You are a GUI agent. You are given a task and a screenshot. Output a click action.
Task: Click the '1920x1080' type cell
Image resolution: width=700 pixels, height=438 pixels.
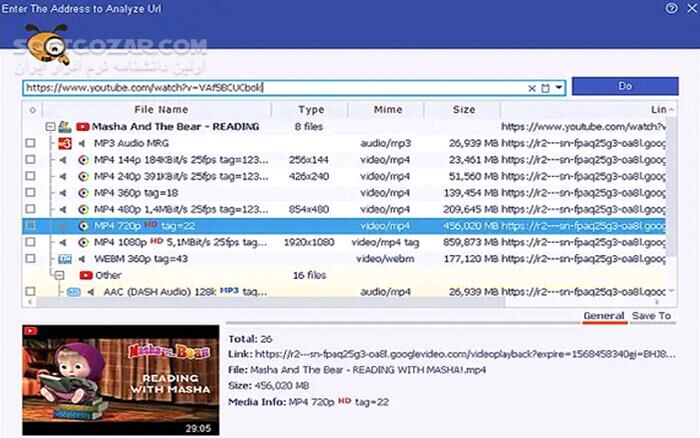click(309, 242)
